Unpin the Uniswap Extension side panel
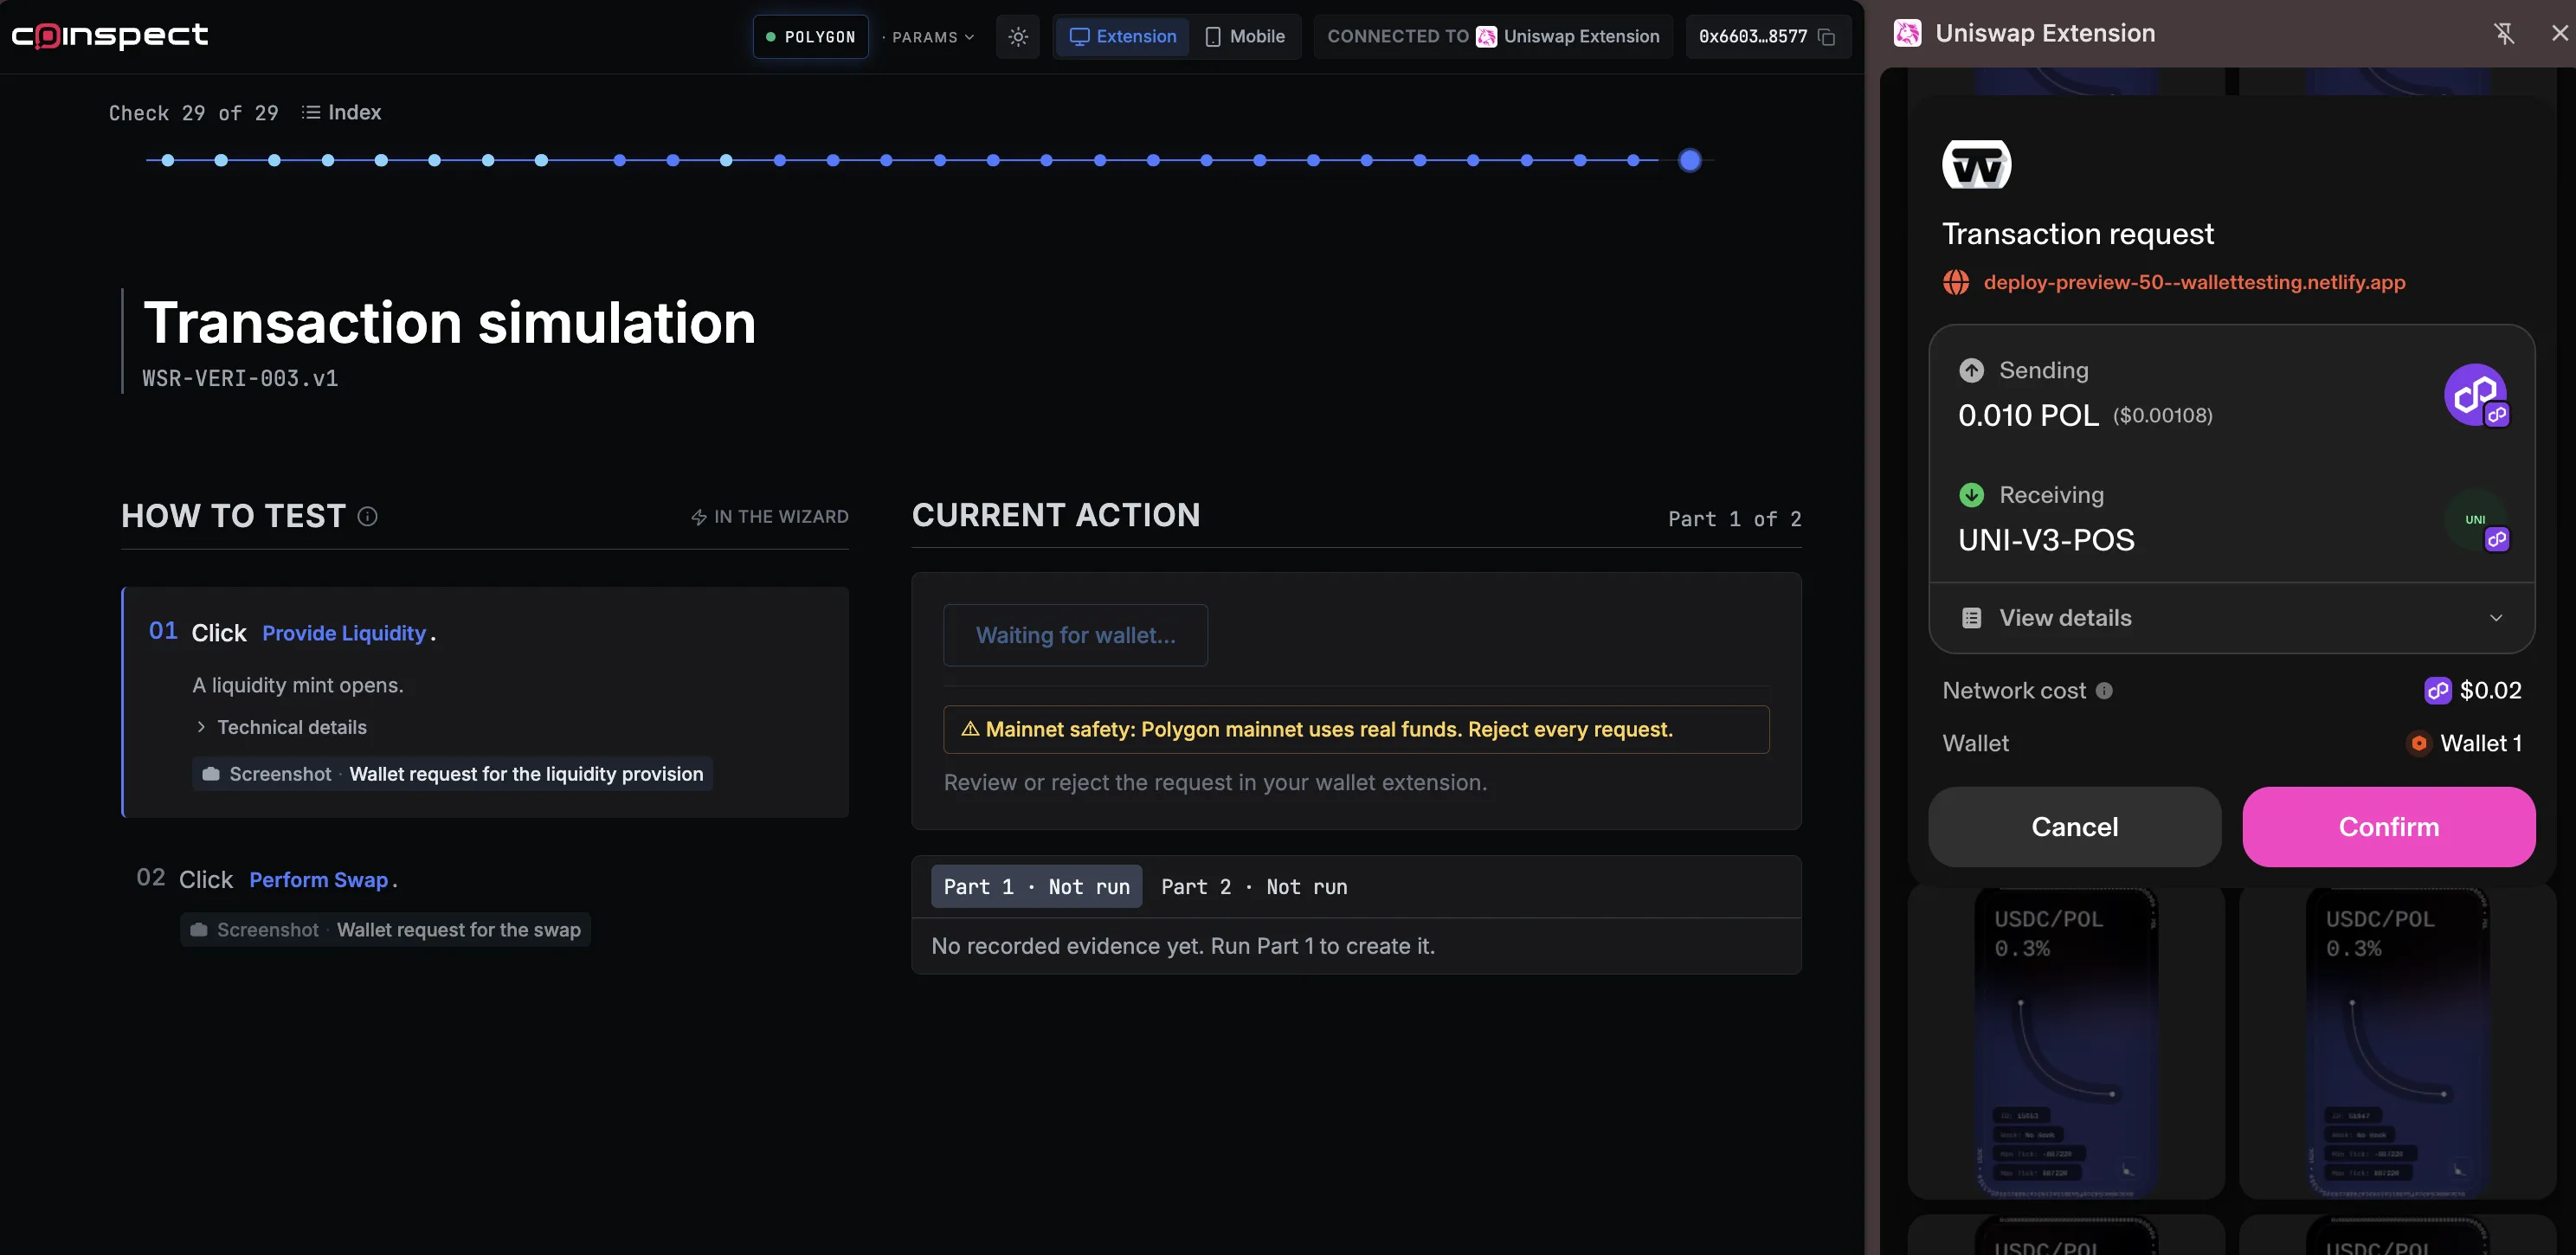This screenshot has height=1255, width=2576. click(2503, 33)
